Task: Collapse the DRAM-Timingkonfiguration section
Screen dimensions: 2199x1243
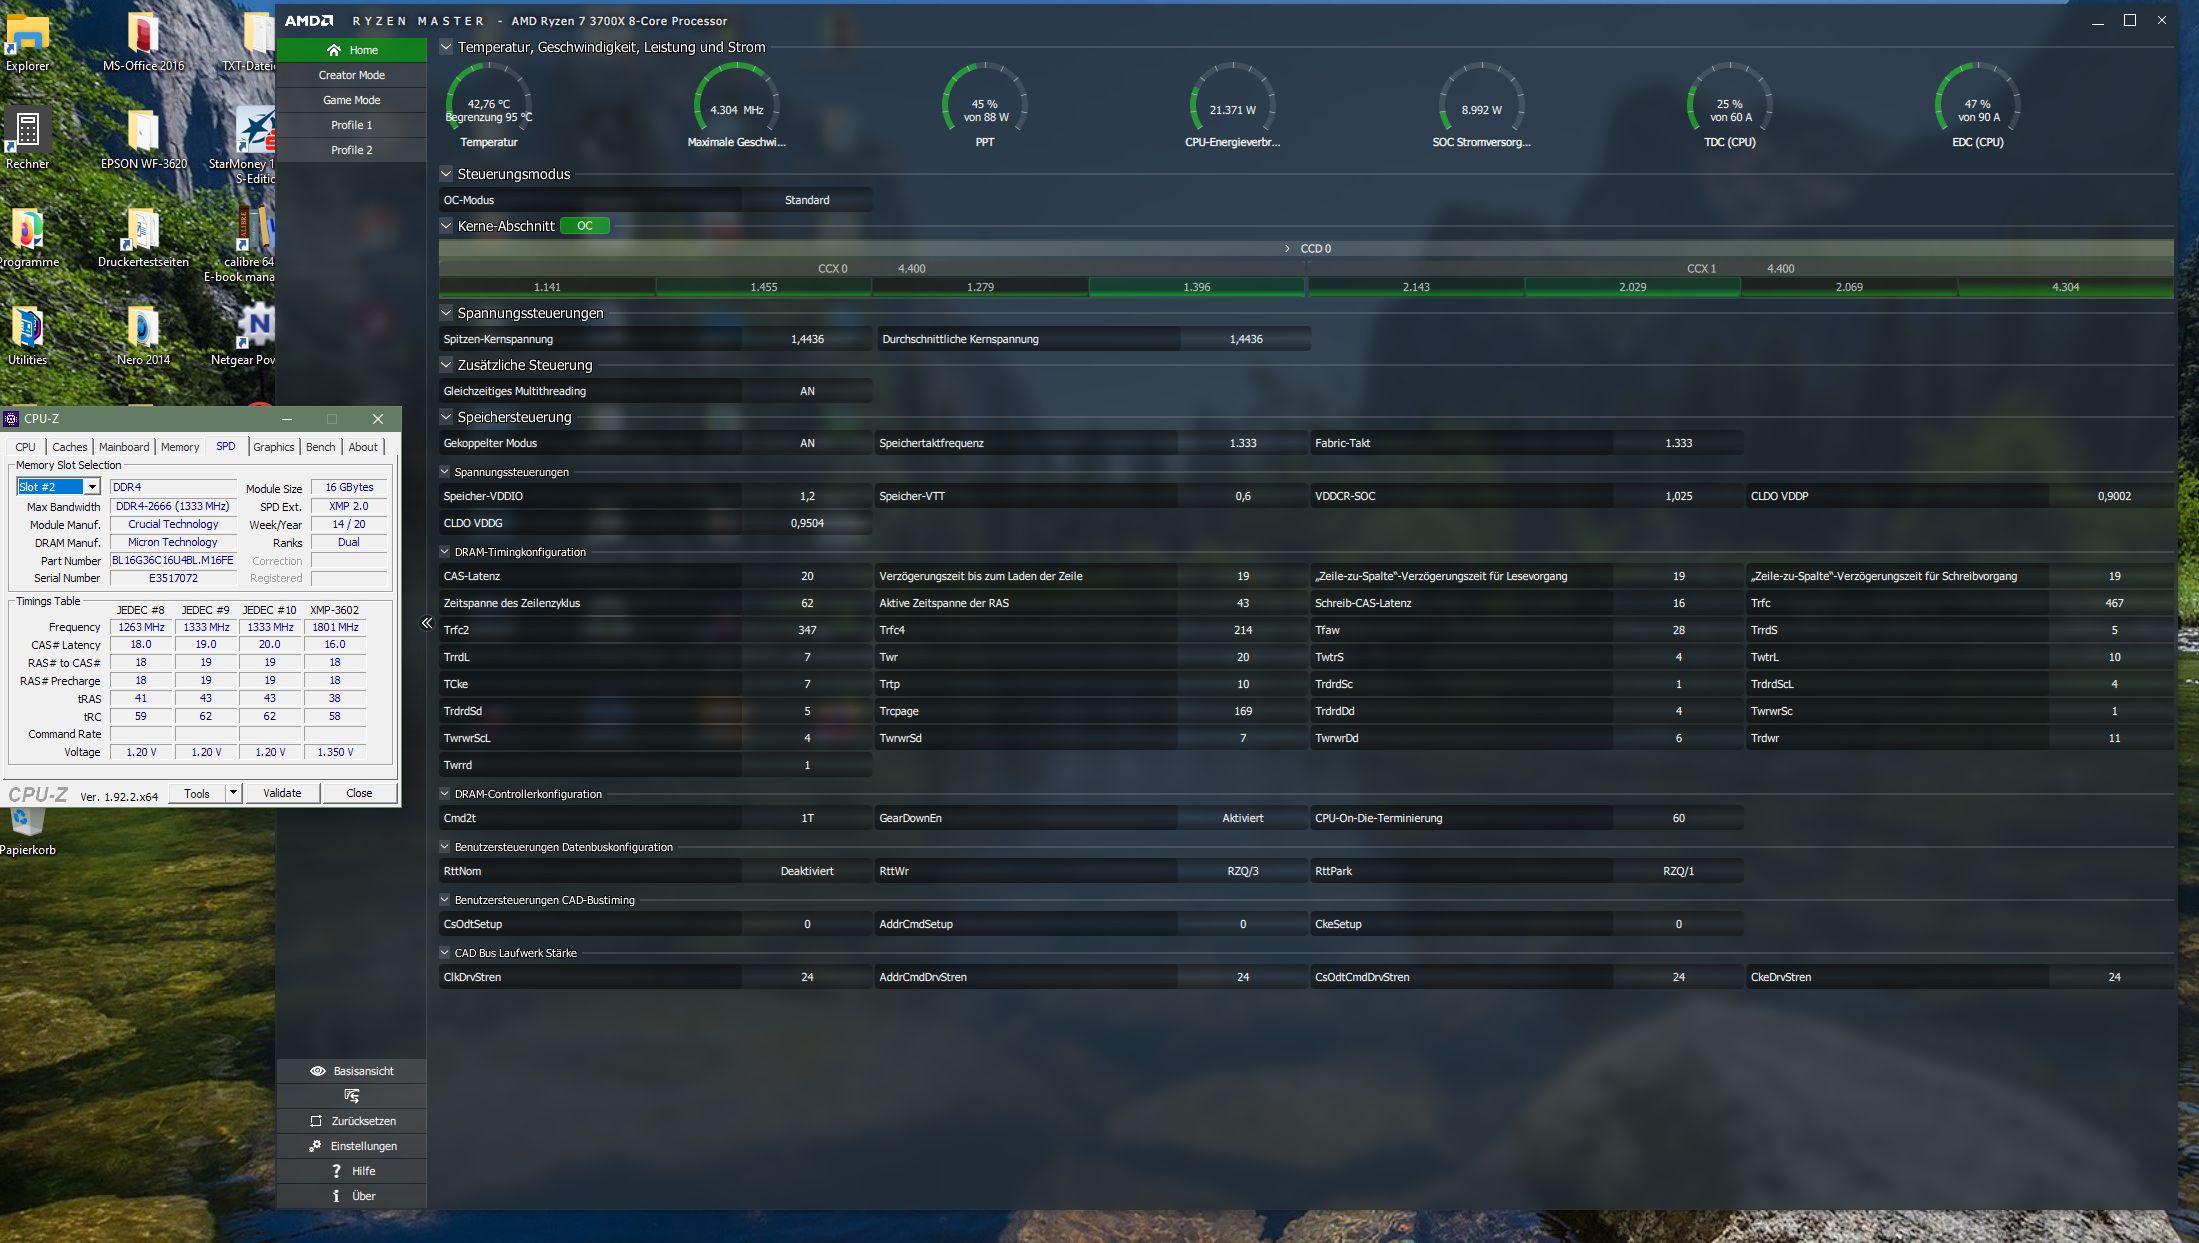Action: pyautogui.click(x=445, y=552)
